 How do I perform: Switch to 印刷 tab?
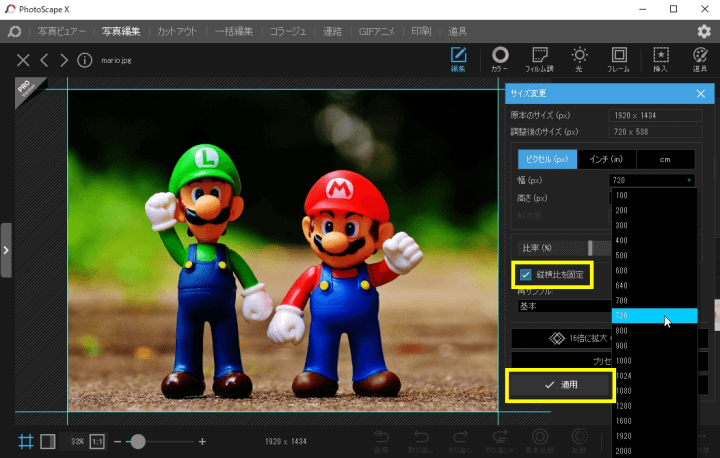pyautogui.click(x=421, y=31)
